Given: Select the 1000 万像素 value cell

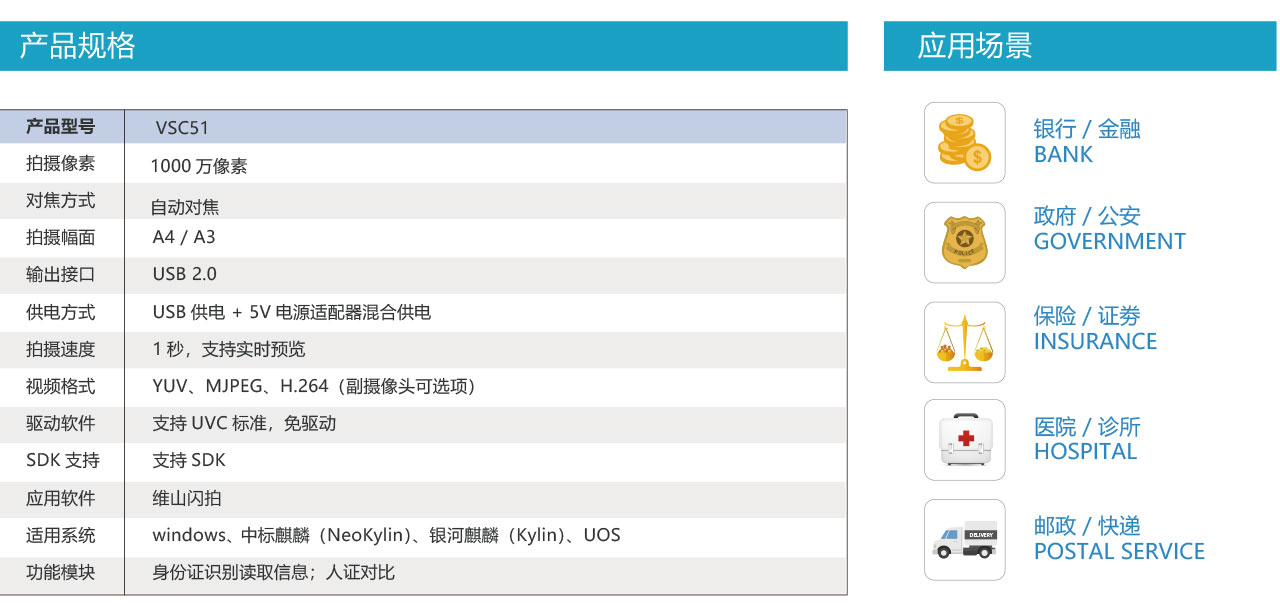Looking at the screenshot, I should click(199, 166).
